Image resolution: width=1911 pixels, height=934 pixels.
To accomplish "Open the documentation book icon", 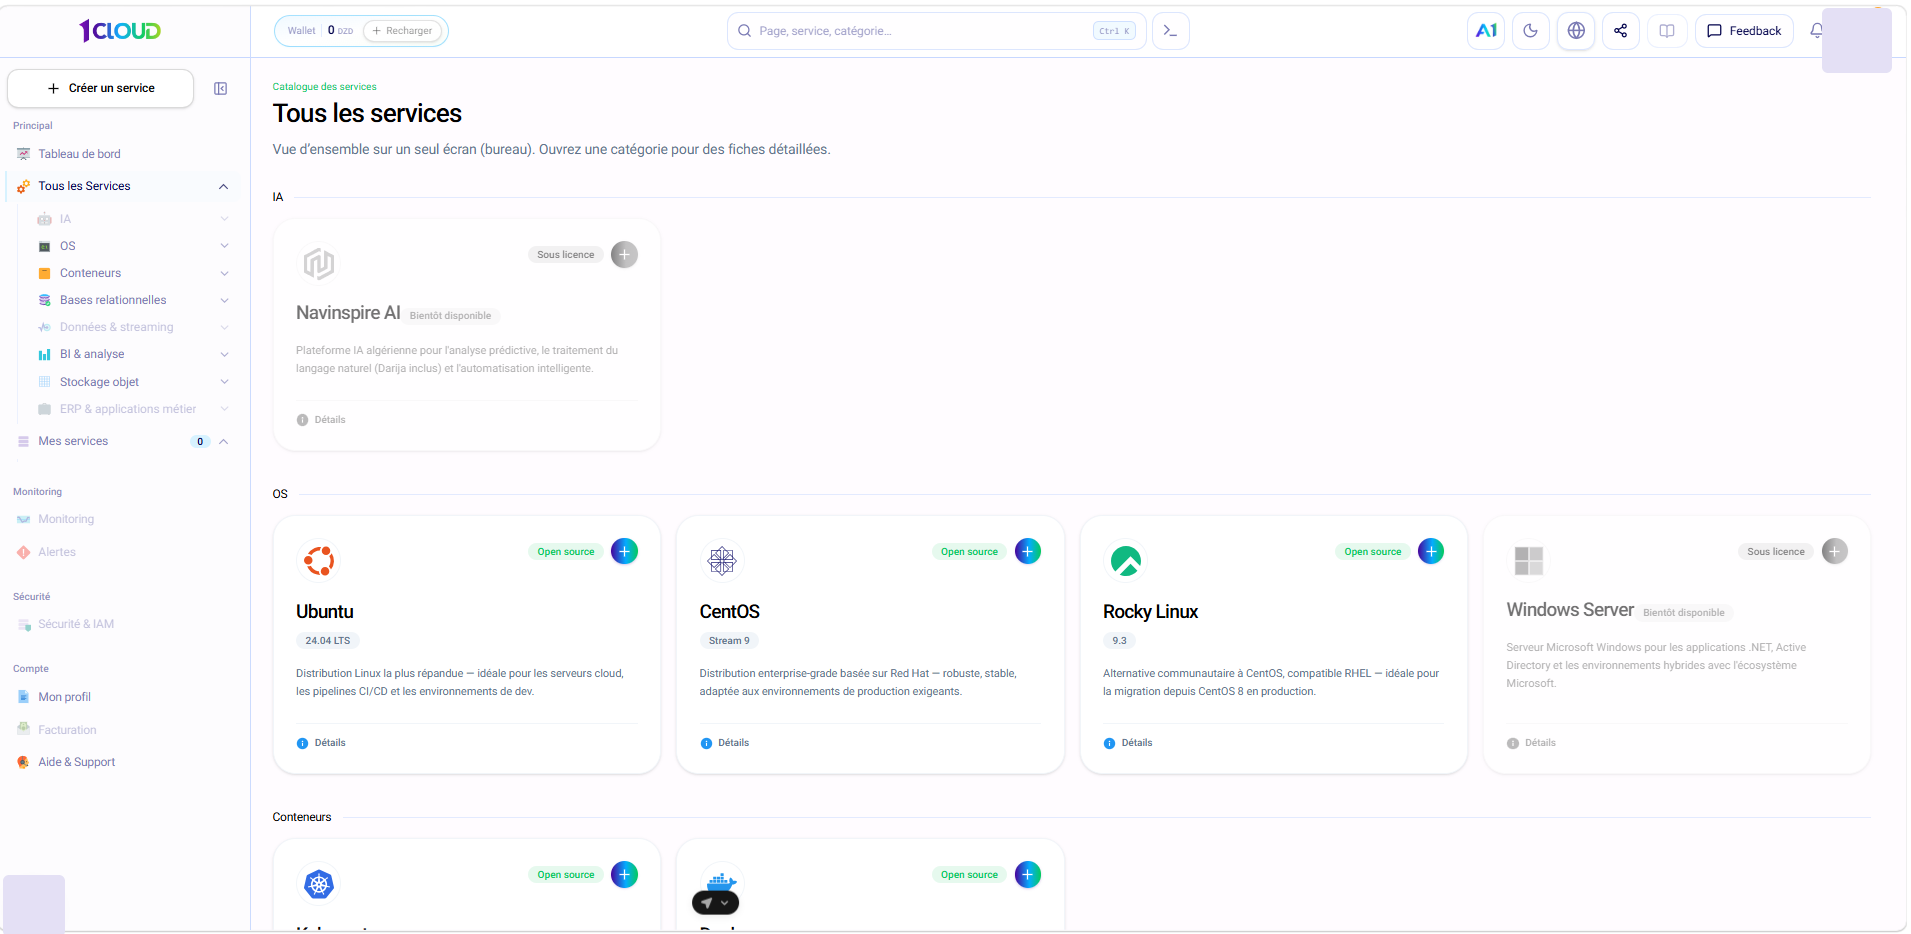I will [x=1667, y=31].
